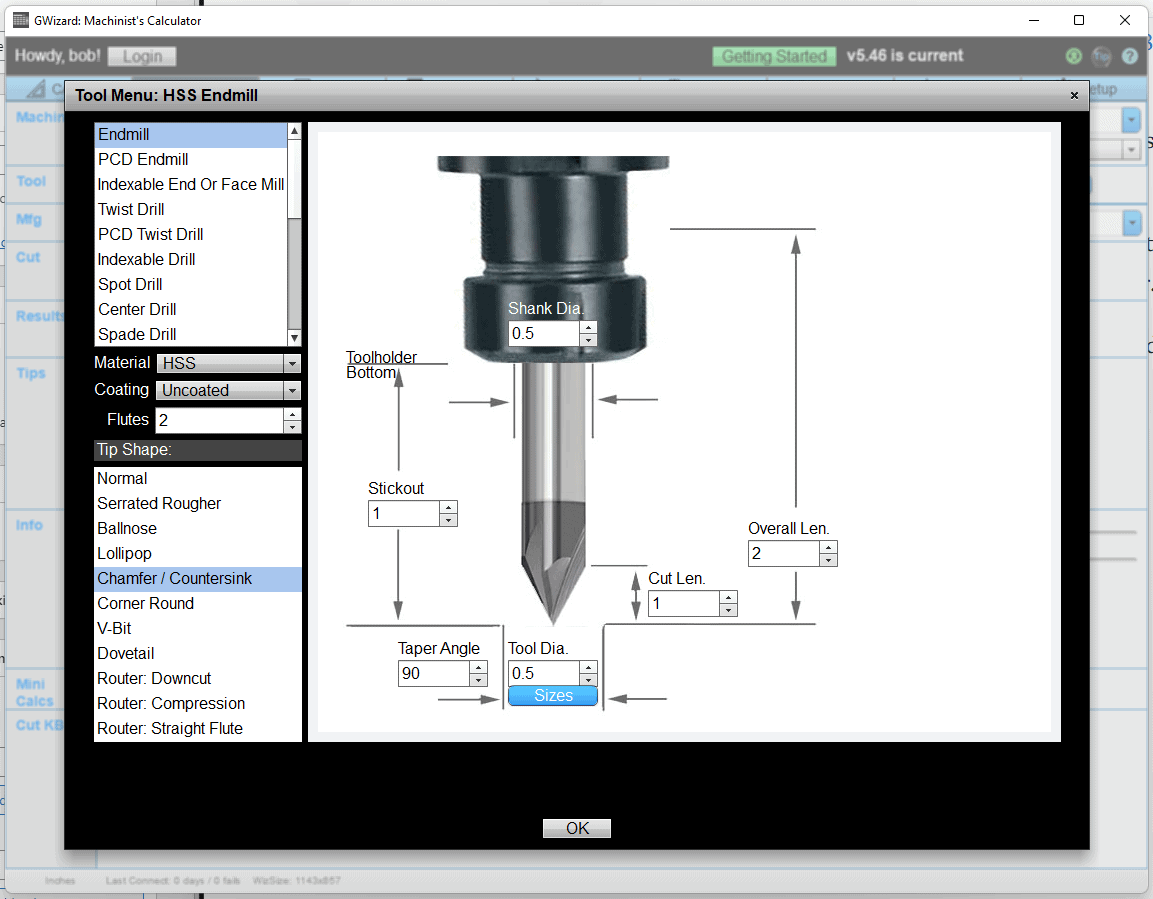Click the Tip lightbulb icon in the header
The height and width of the screenshot is (899, 1153).
tap(1102, 56)
